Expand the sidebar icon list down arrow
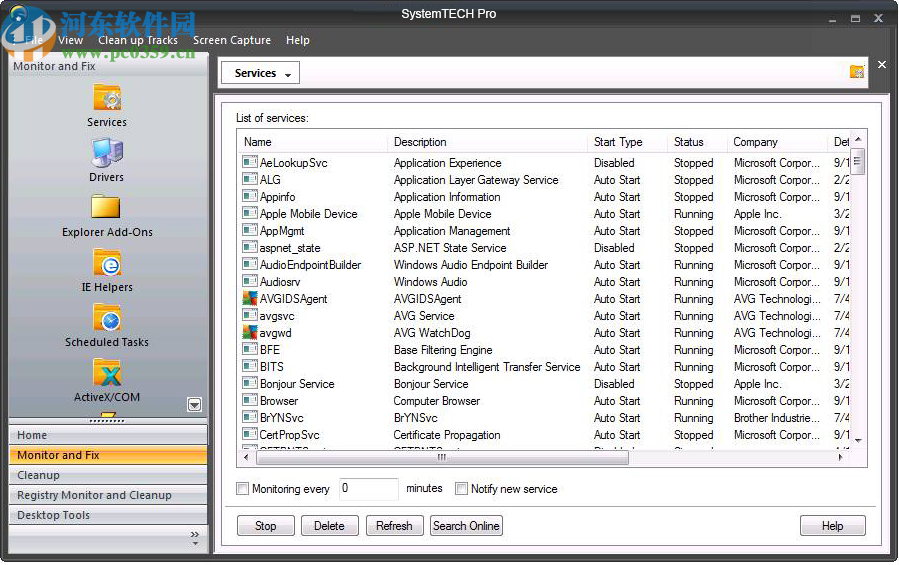Screen dimensions: 899x565 tap(194, 405)
